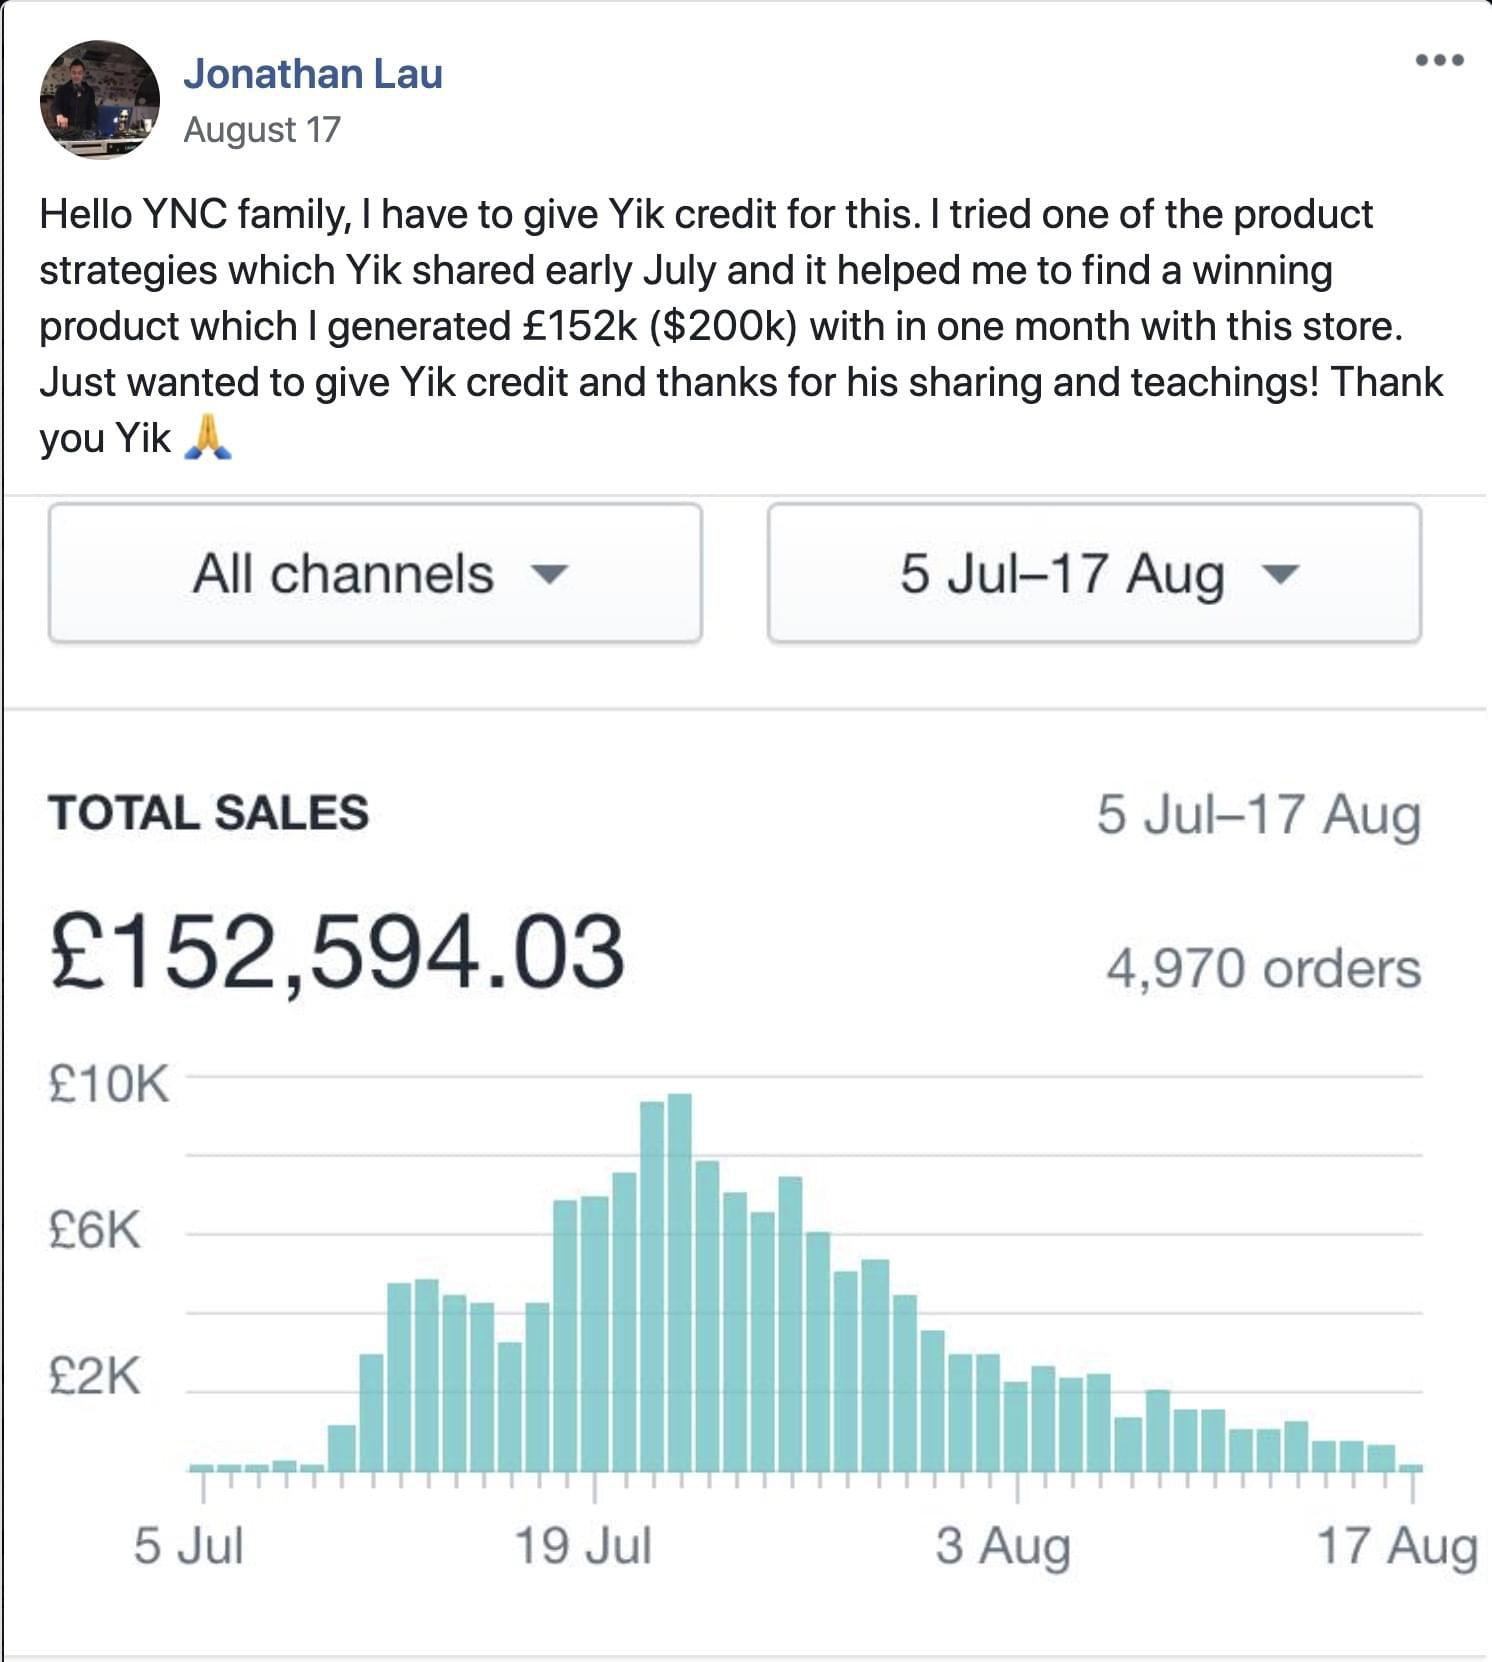Click the 3 Aug x-axis label
Screen dimensions: 1492x1662
pos(1003,1546)
